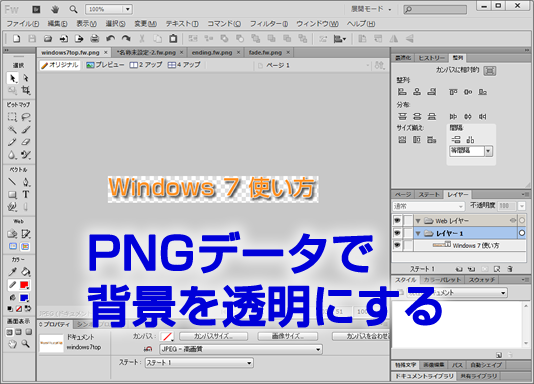The height and width of the screenshot is (384, 534).
Task: Click the Open file toolbar icon
Action: tap(48, 39)
